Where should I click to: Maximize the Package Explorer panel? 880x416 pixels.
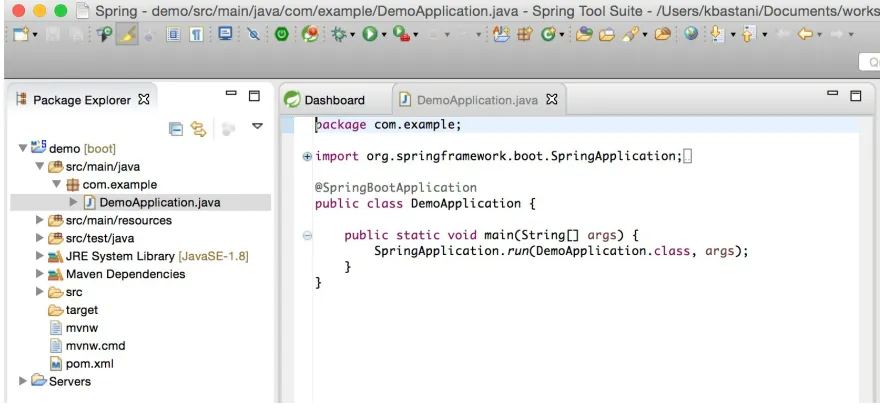click(x=254, y=96)
